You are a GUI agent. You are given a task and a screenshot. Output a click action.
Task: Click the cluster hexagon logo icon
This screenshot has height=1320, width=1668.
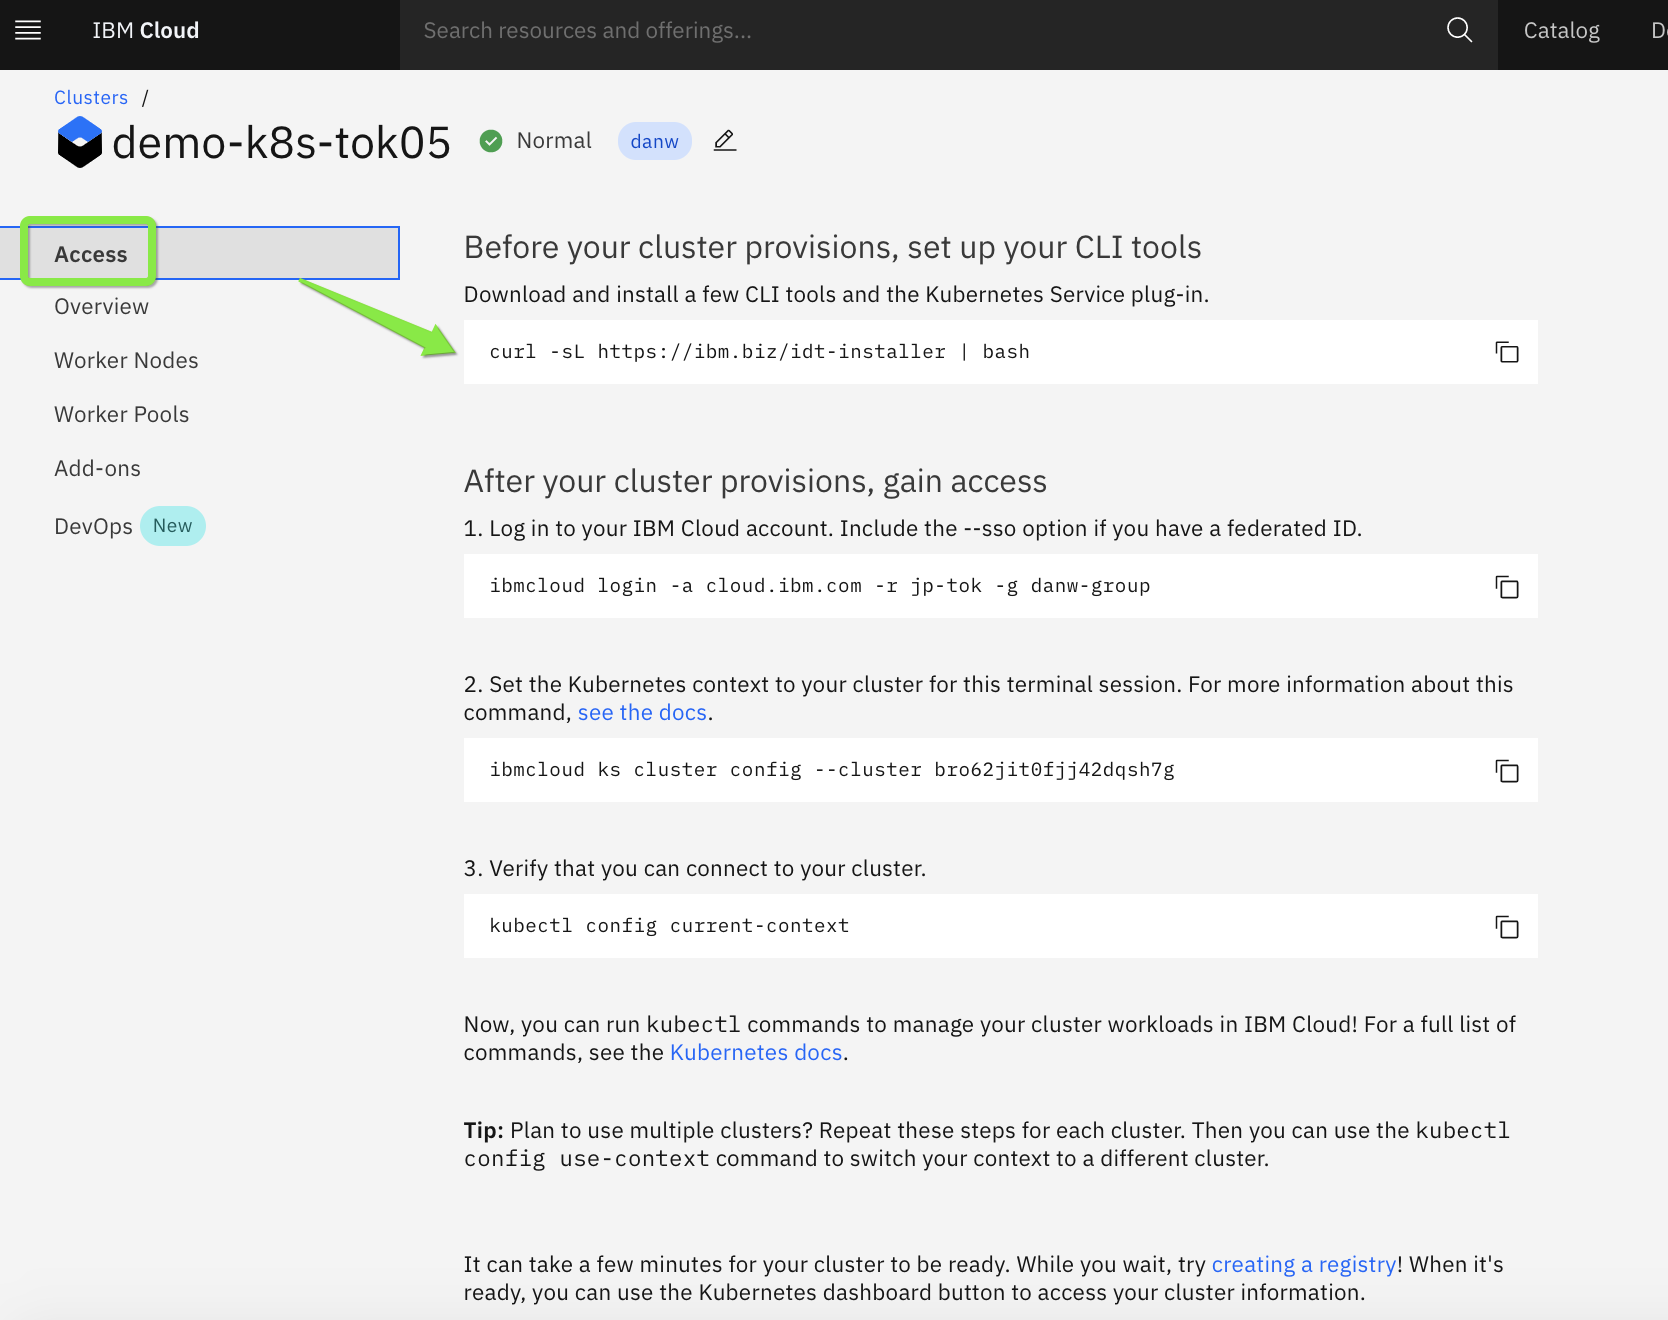(x=80, y=142)
